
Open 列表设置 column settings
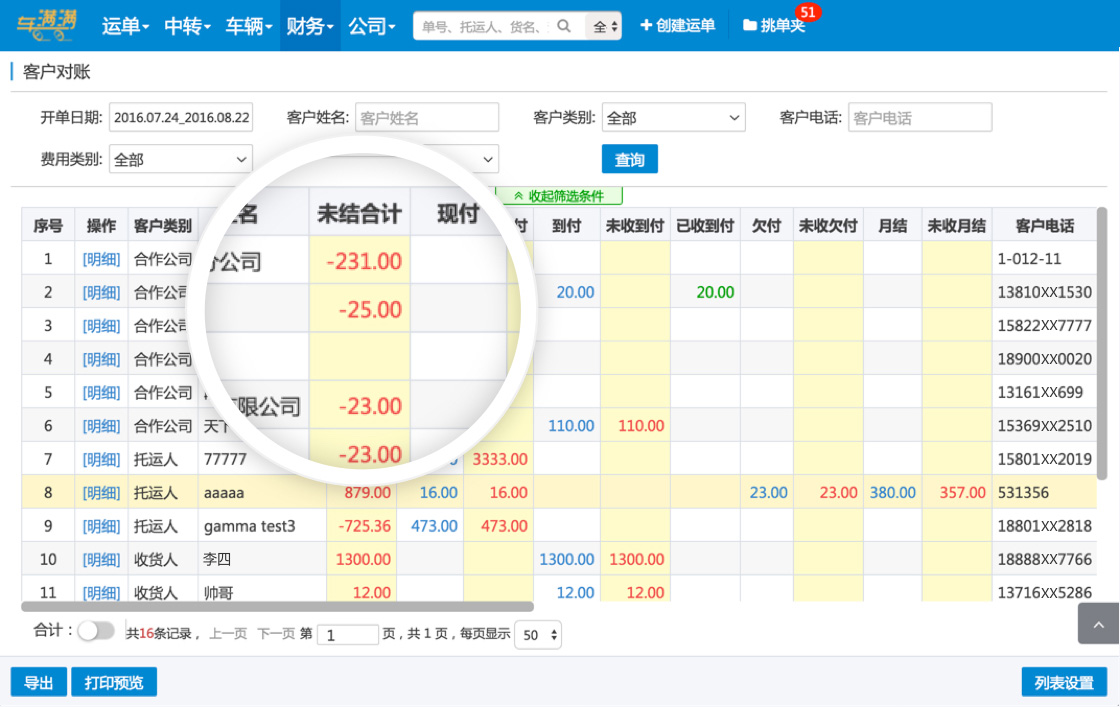(1064, 683)
